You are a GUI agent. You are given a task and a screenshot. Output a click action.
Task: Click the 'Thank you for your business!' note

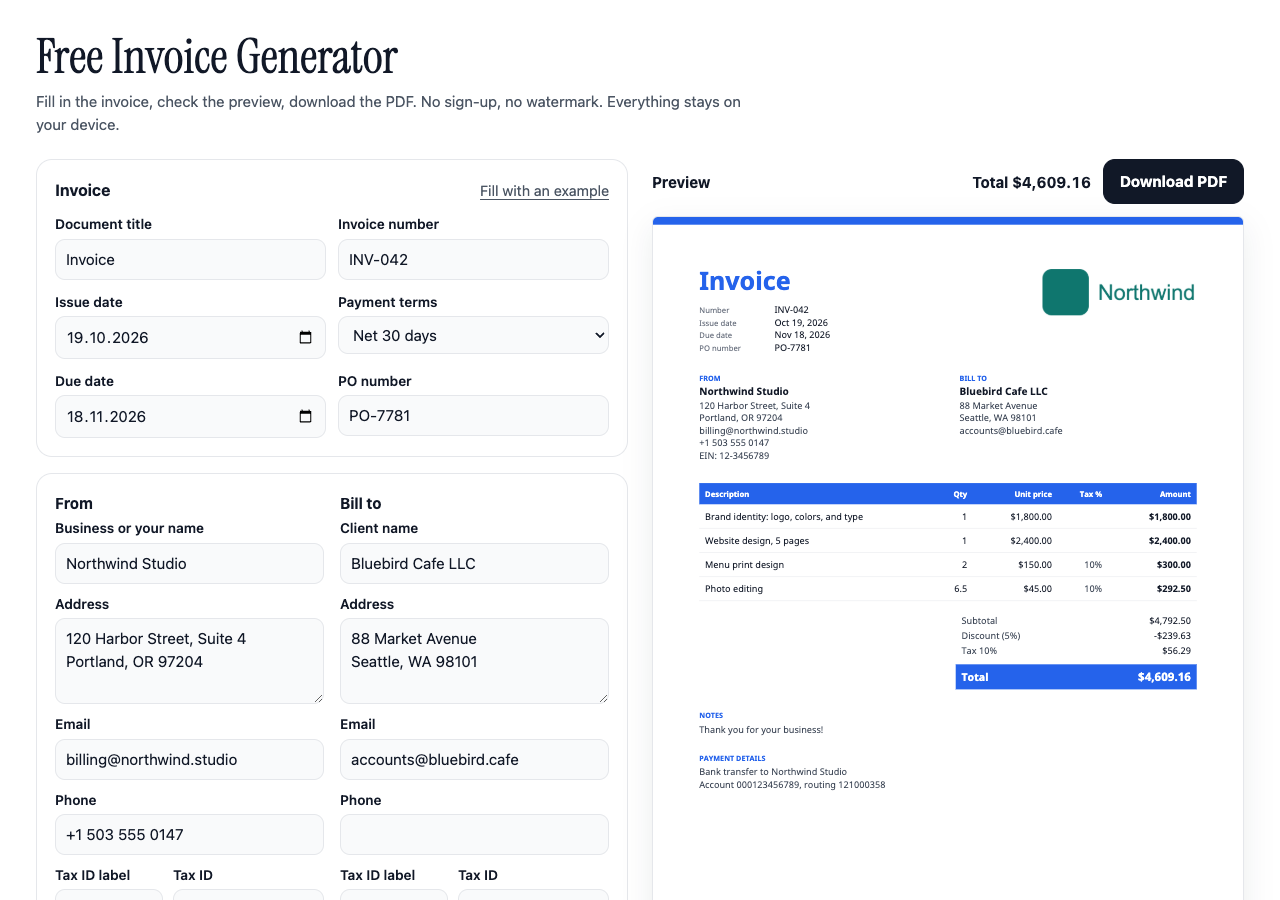(761, 730)
